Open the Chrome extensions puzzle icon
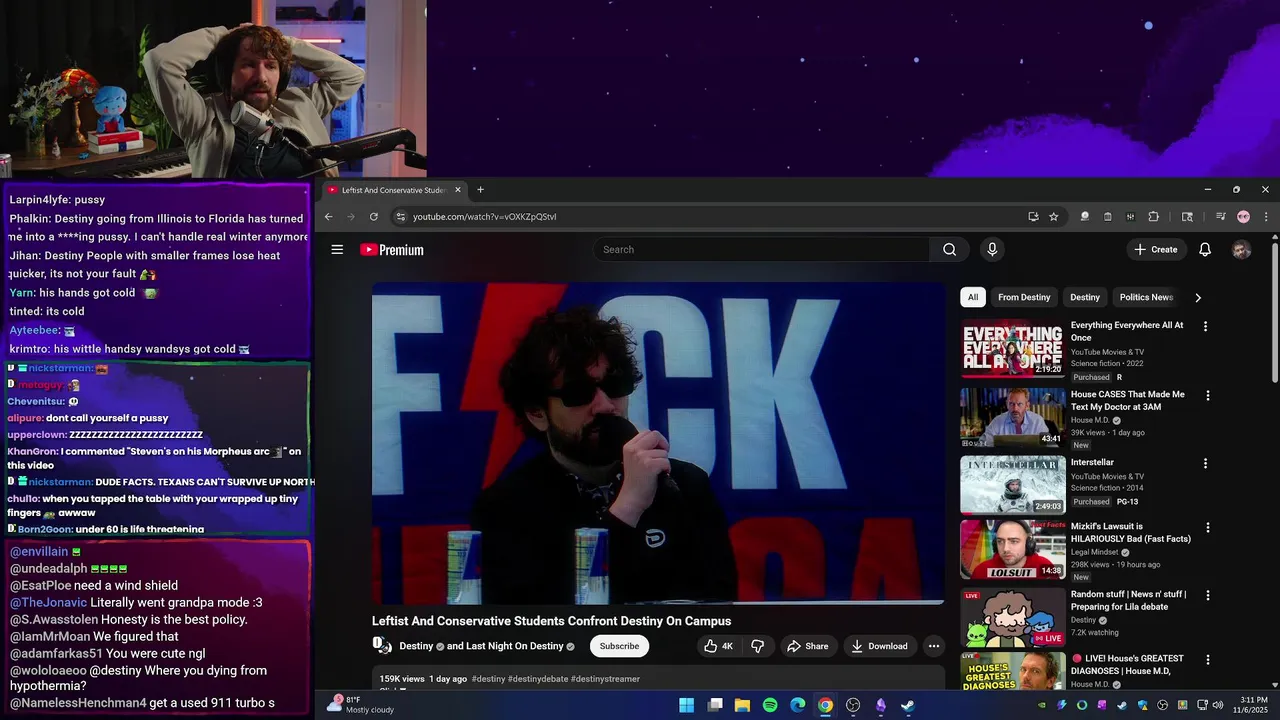This screenshot has width=1280, height=720. [1153, 216]
